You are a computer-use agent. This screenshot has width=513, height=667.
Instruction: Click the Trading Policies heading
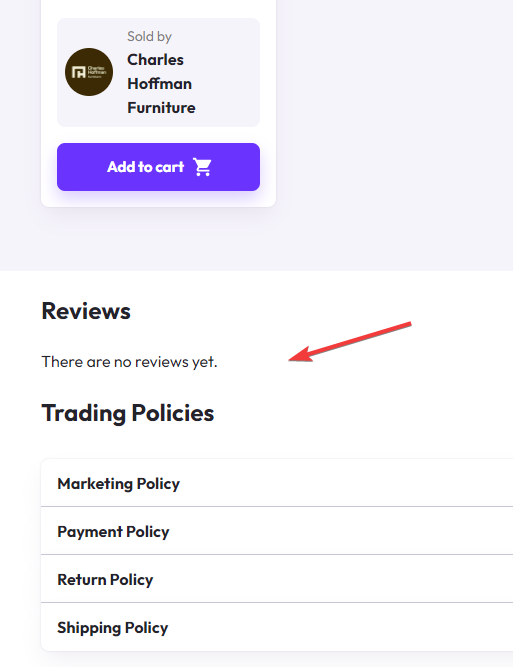pyautogui.click(x=128, y=413)
